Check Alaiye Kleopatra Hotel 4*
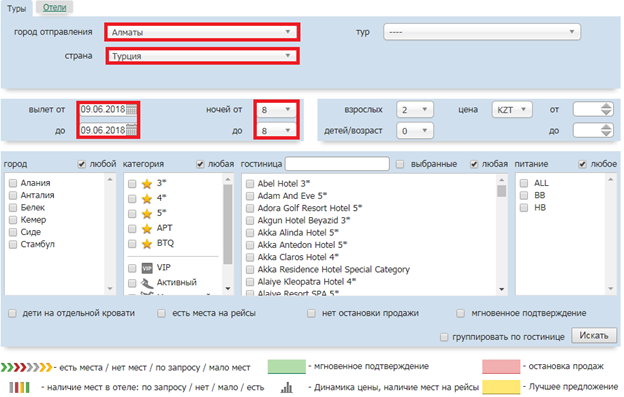This screenshot has height=397, width=624. pyautogui.click(x=250, y=282)
